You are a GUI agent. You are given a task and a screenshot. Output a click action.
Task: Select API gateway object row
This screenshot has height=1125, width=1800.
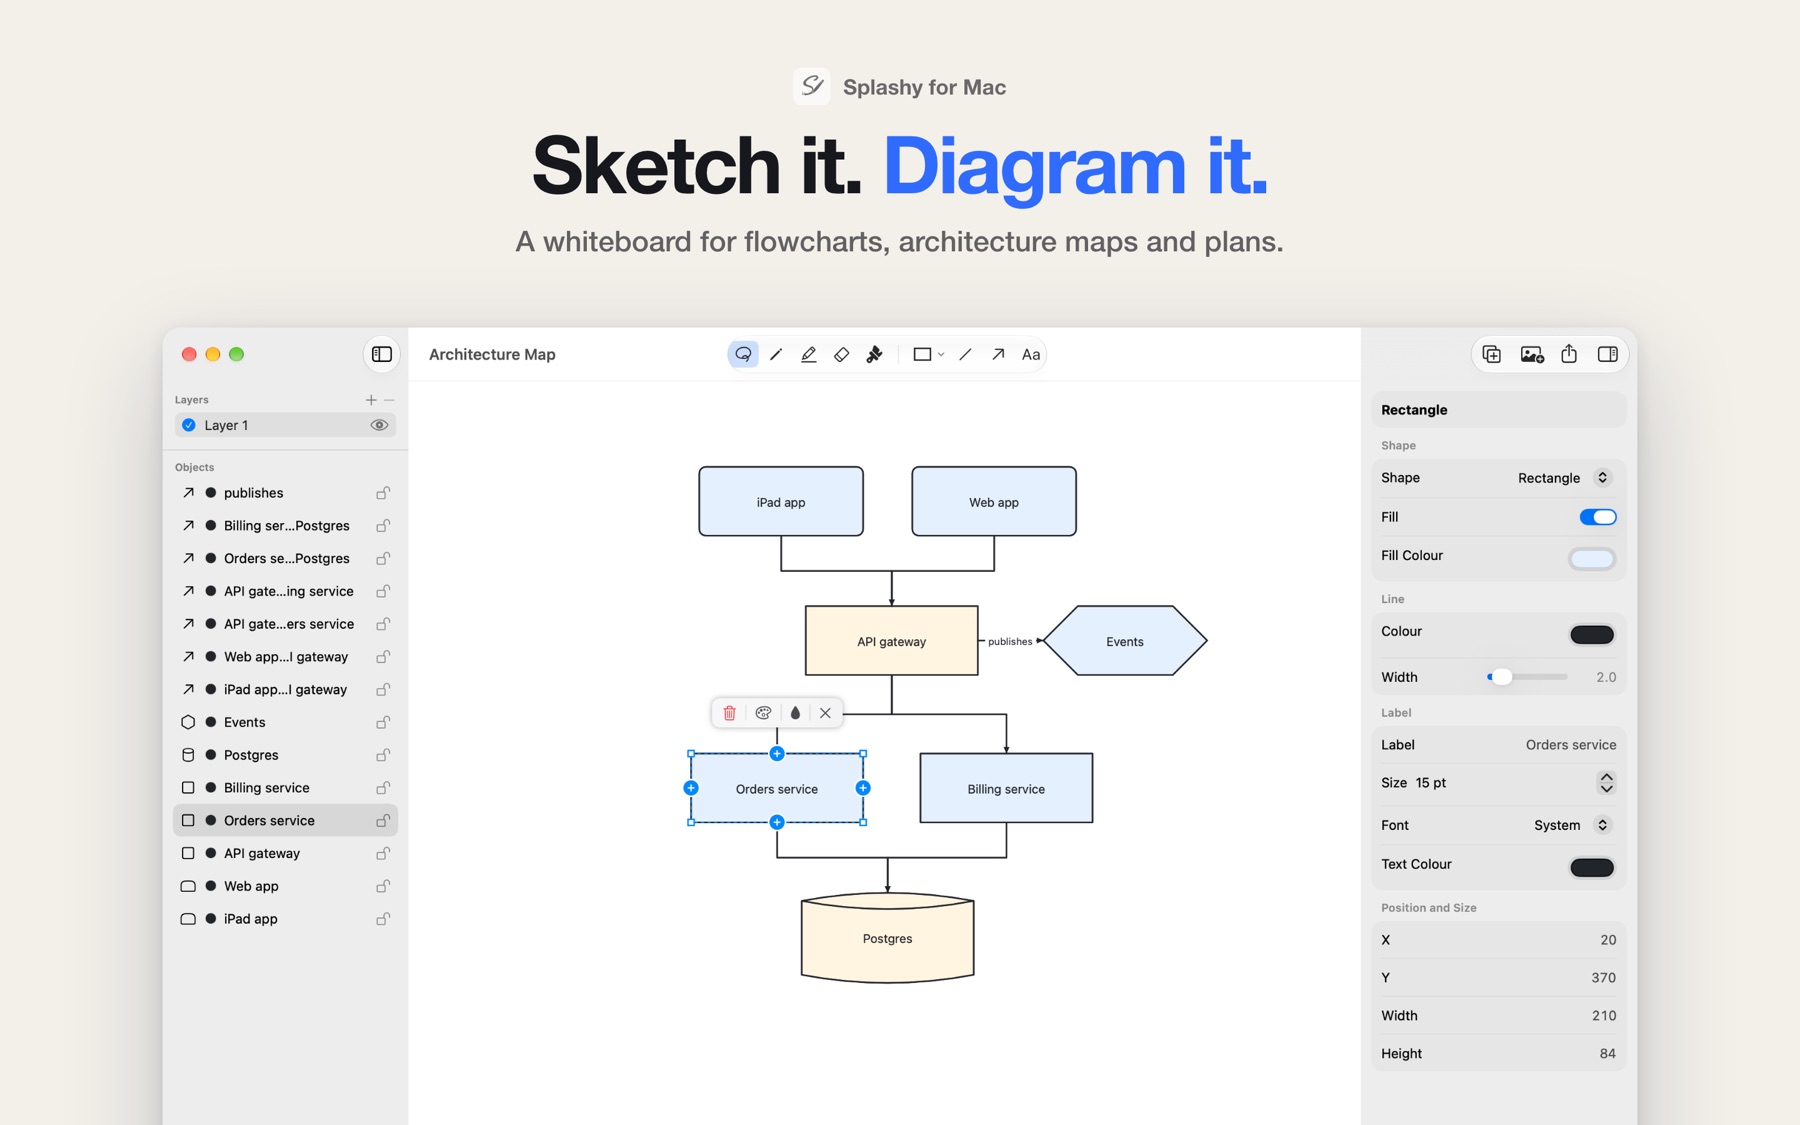click(x=285, y=853)
